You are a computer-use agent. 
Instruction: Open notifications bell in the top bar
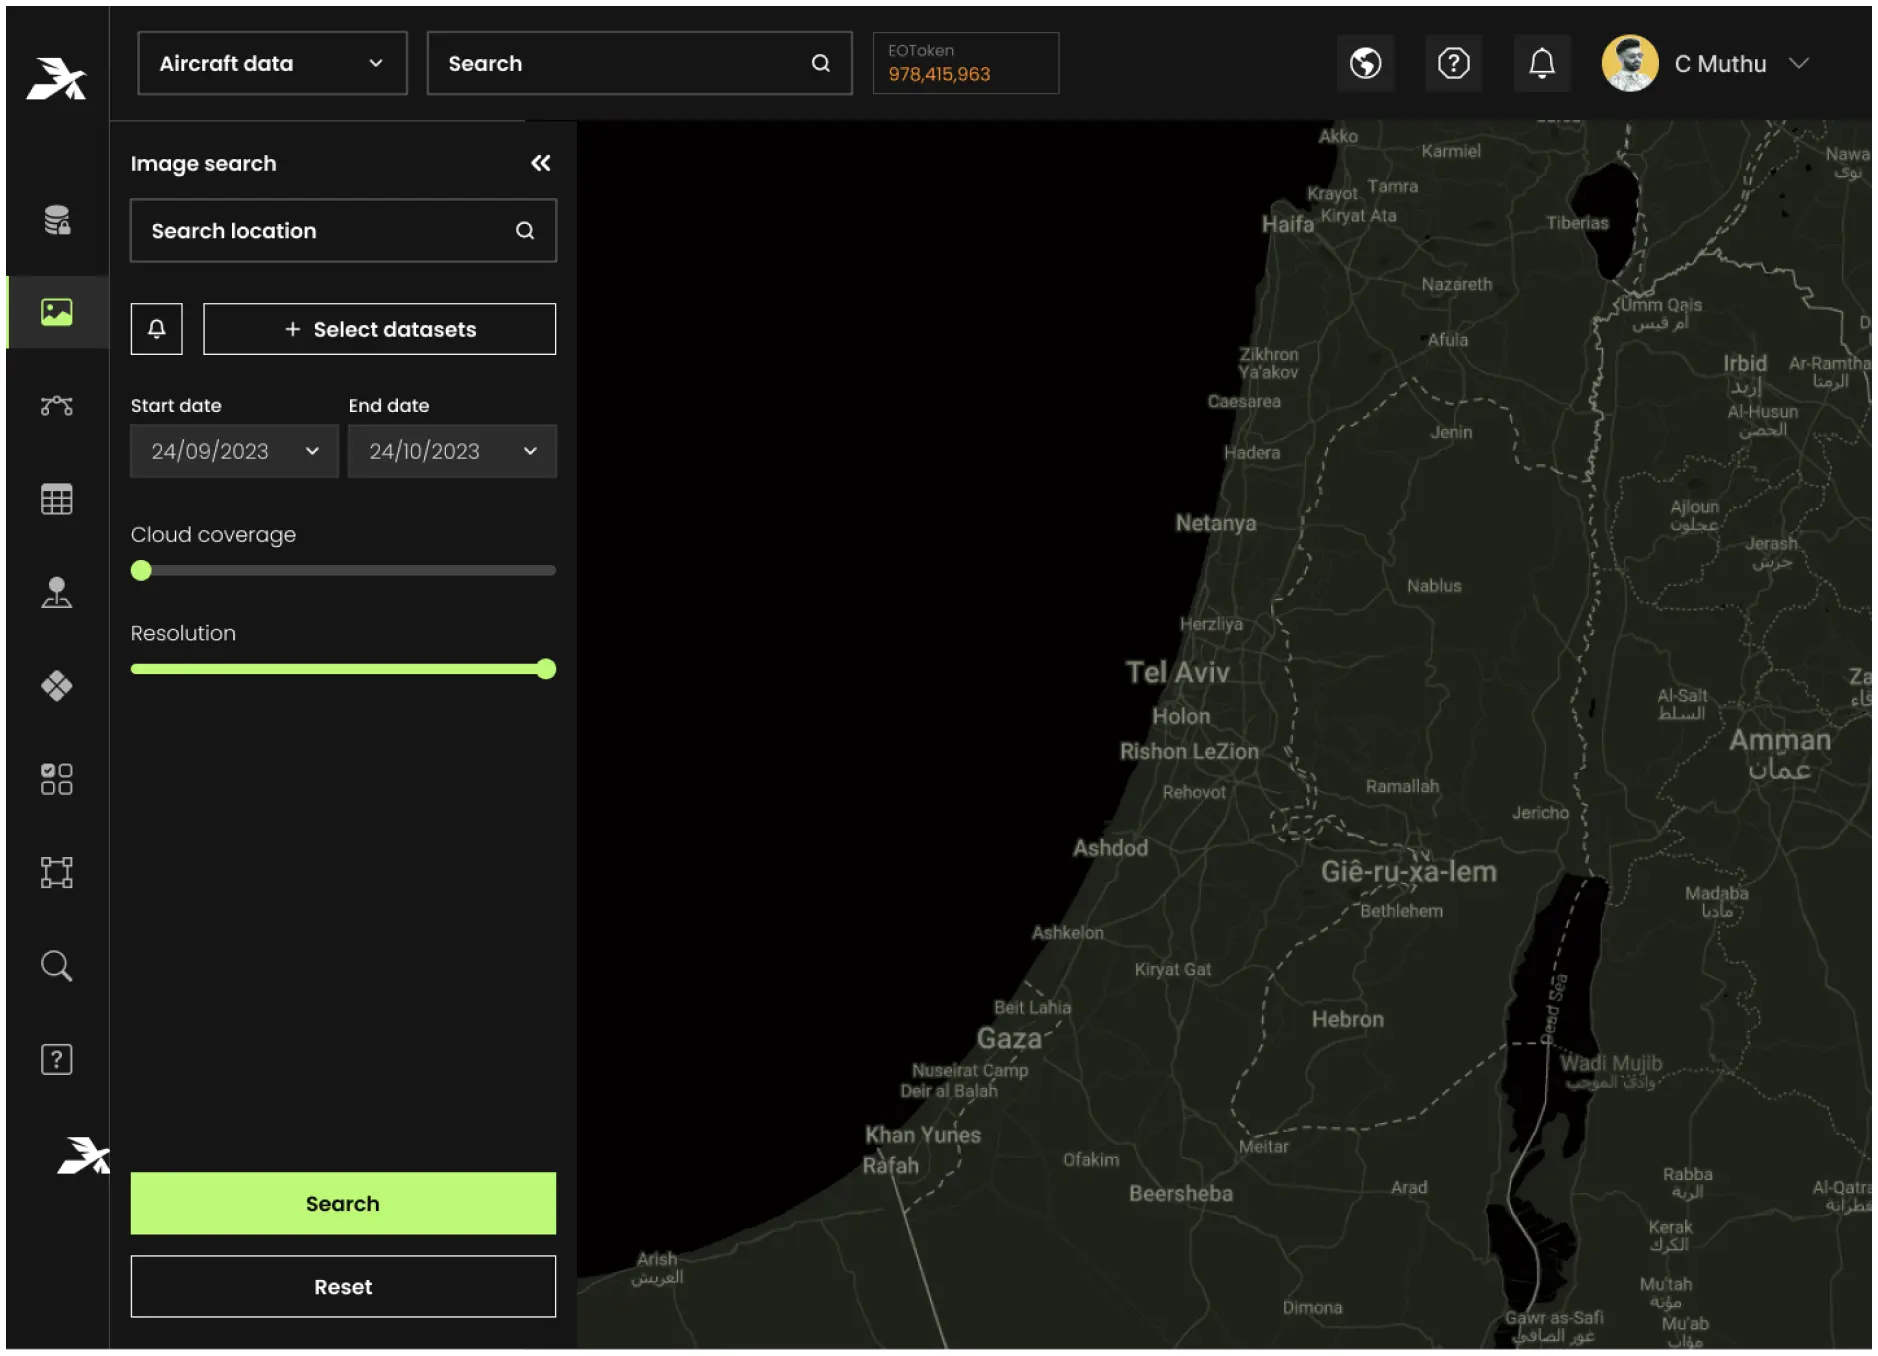pyautogui.click(x=1541, y=64)
